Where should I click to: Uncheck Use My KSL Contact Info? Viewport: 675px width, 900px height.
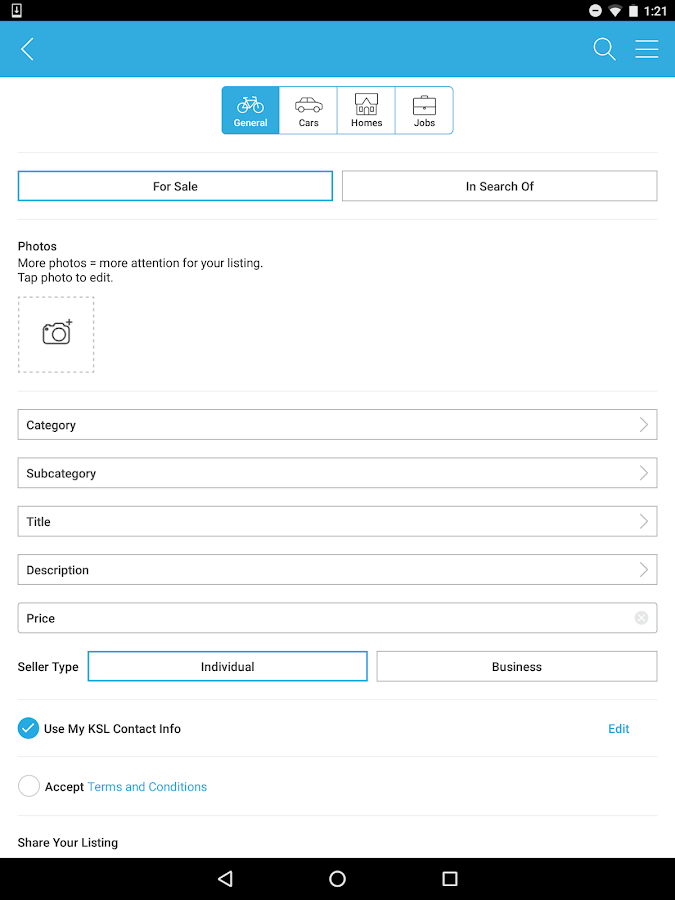point(29,729)
